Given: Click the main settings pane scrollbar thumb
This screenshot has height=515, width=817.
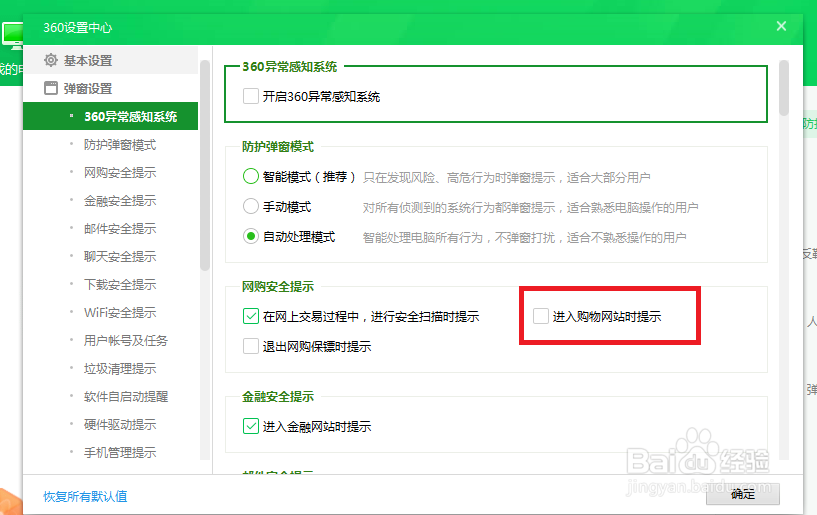Looking at the screenshot, I should tap(784, 88).
